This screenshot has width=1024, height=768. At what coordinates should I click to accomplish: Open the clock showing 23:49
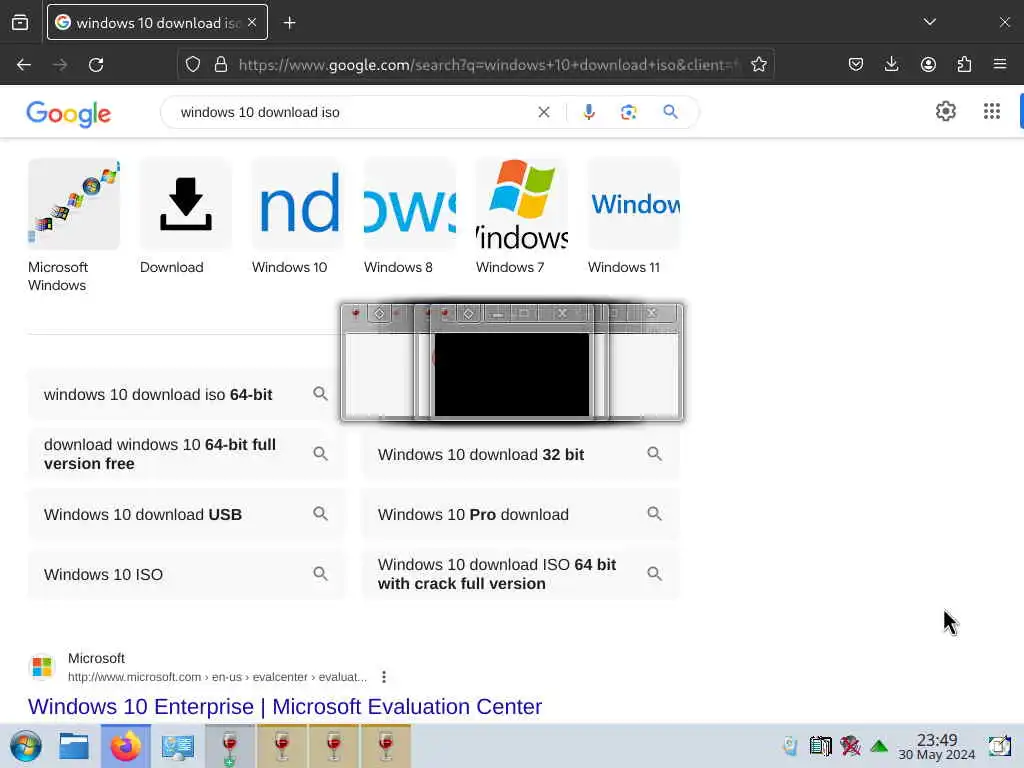[x=936, y=746]
